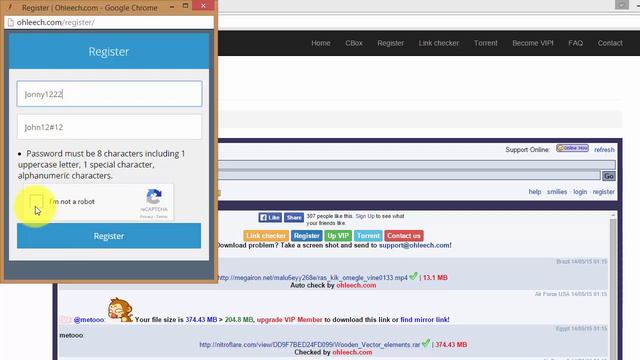Viewport: 640px width, 360px height.
Task: Open the register link under chat box
Action: pyautogui.click(x=604, y=192)
